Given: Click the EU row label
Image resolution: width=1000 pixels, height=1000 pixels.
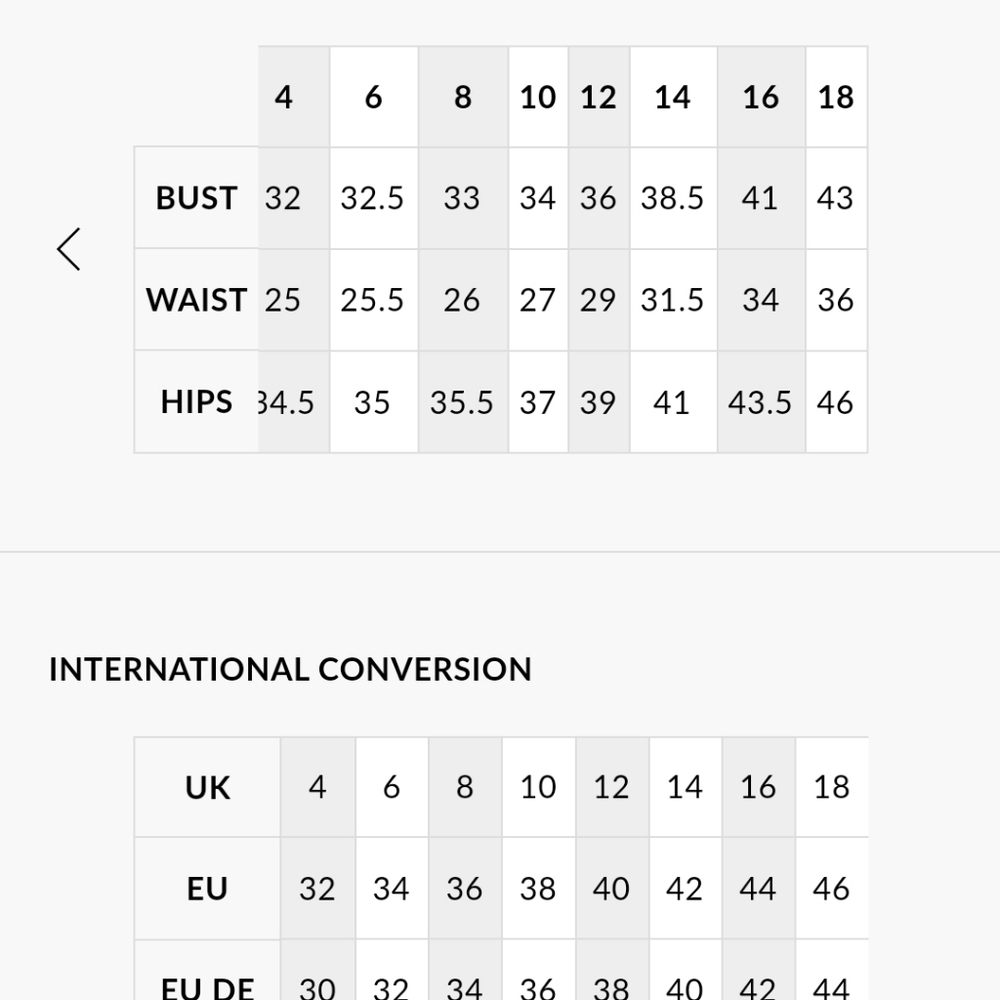Looking at the screenshot, I should click(x=208, y=889).
